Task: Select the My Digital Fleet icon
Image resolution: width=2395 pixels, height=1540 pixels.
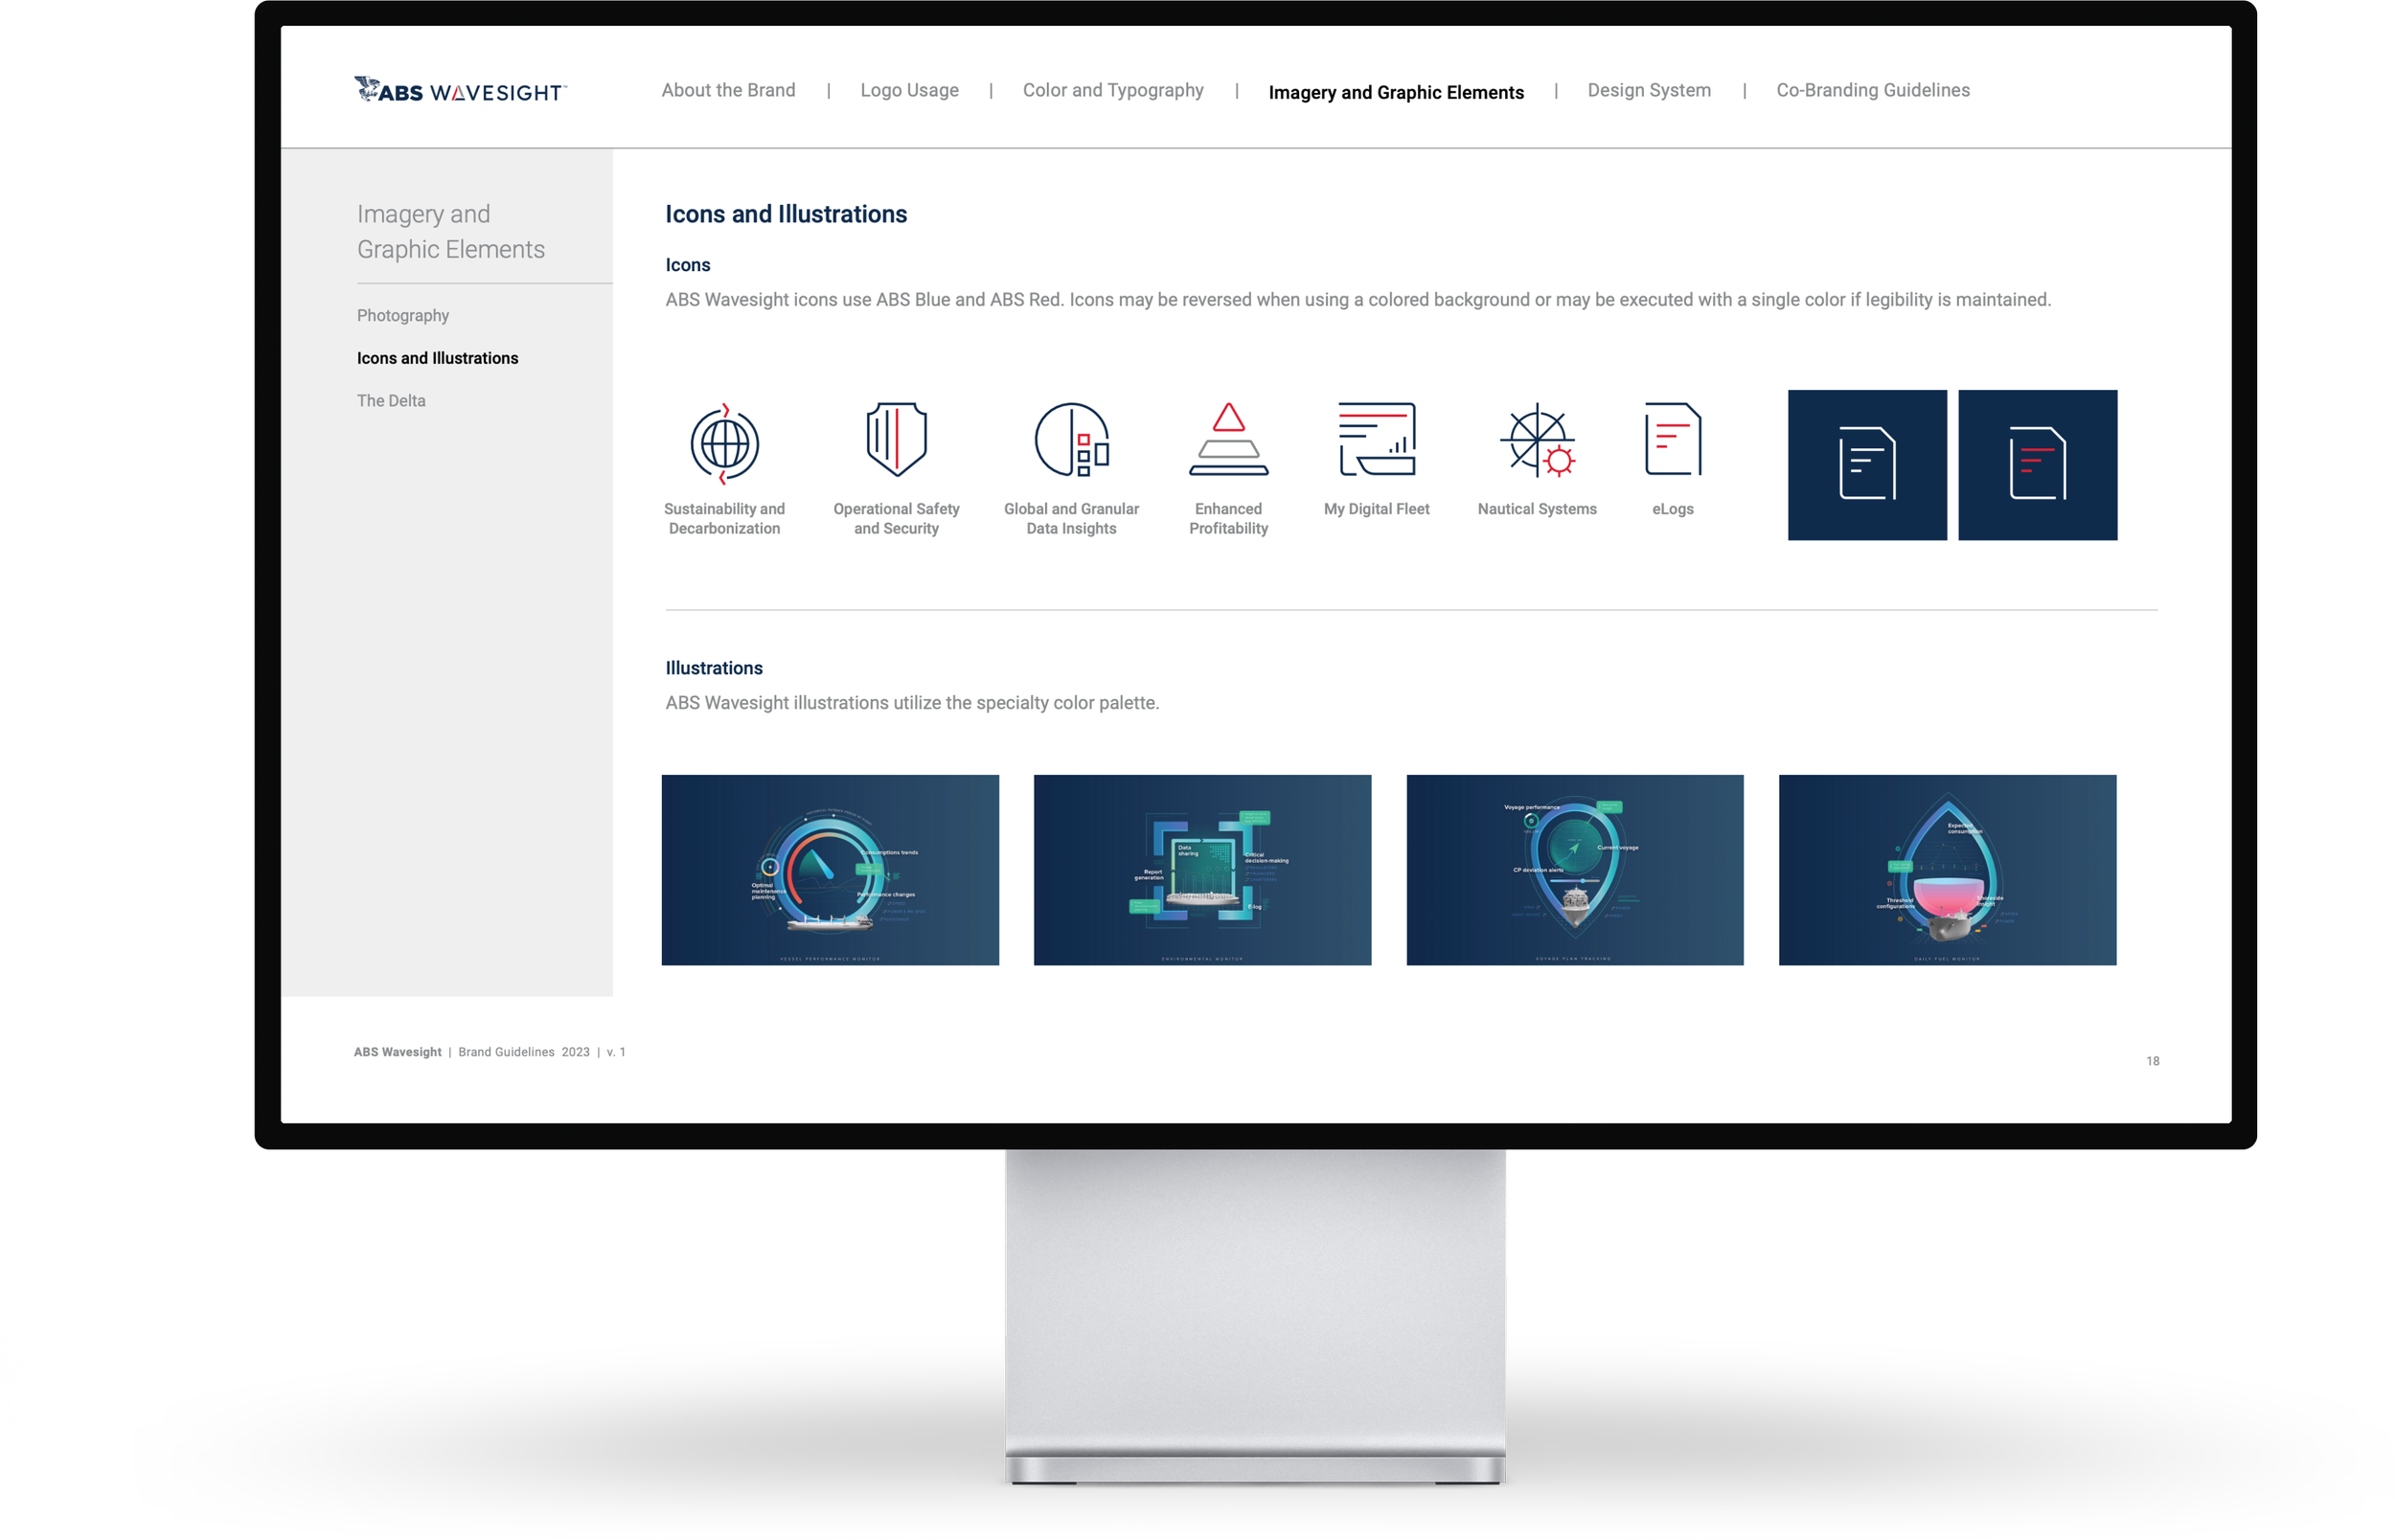Action: [1376, 438]
